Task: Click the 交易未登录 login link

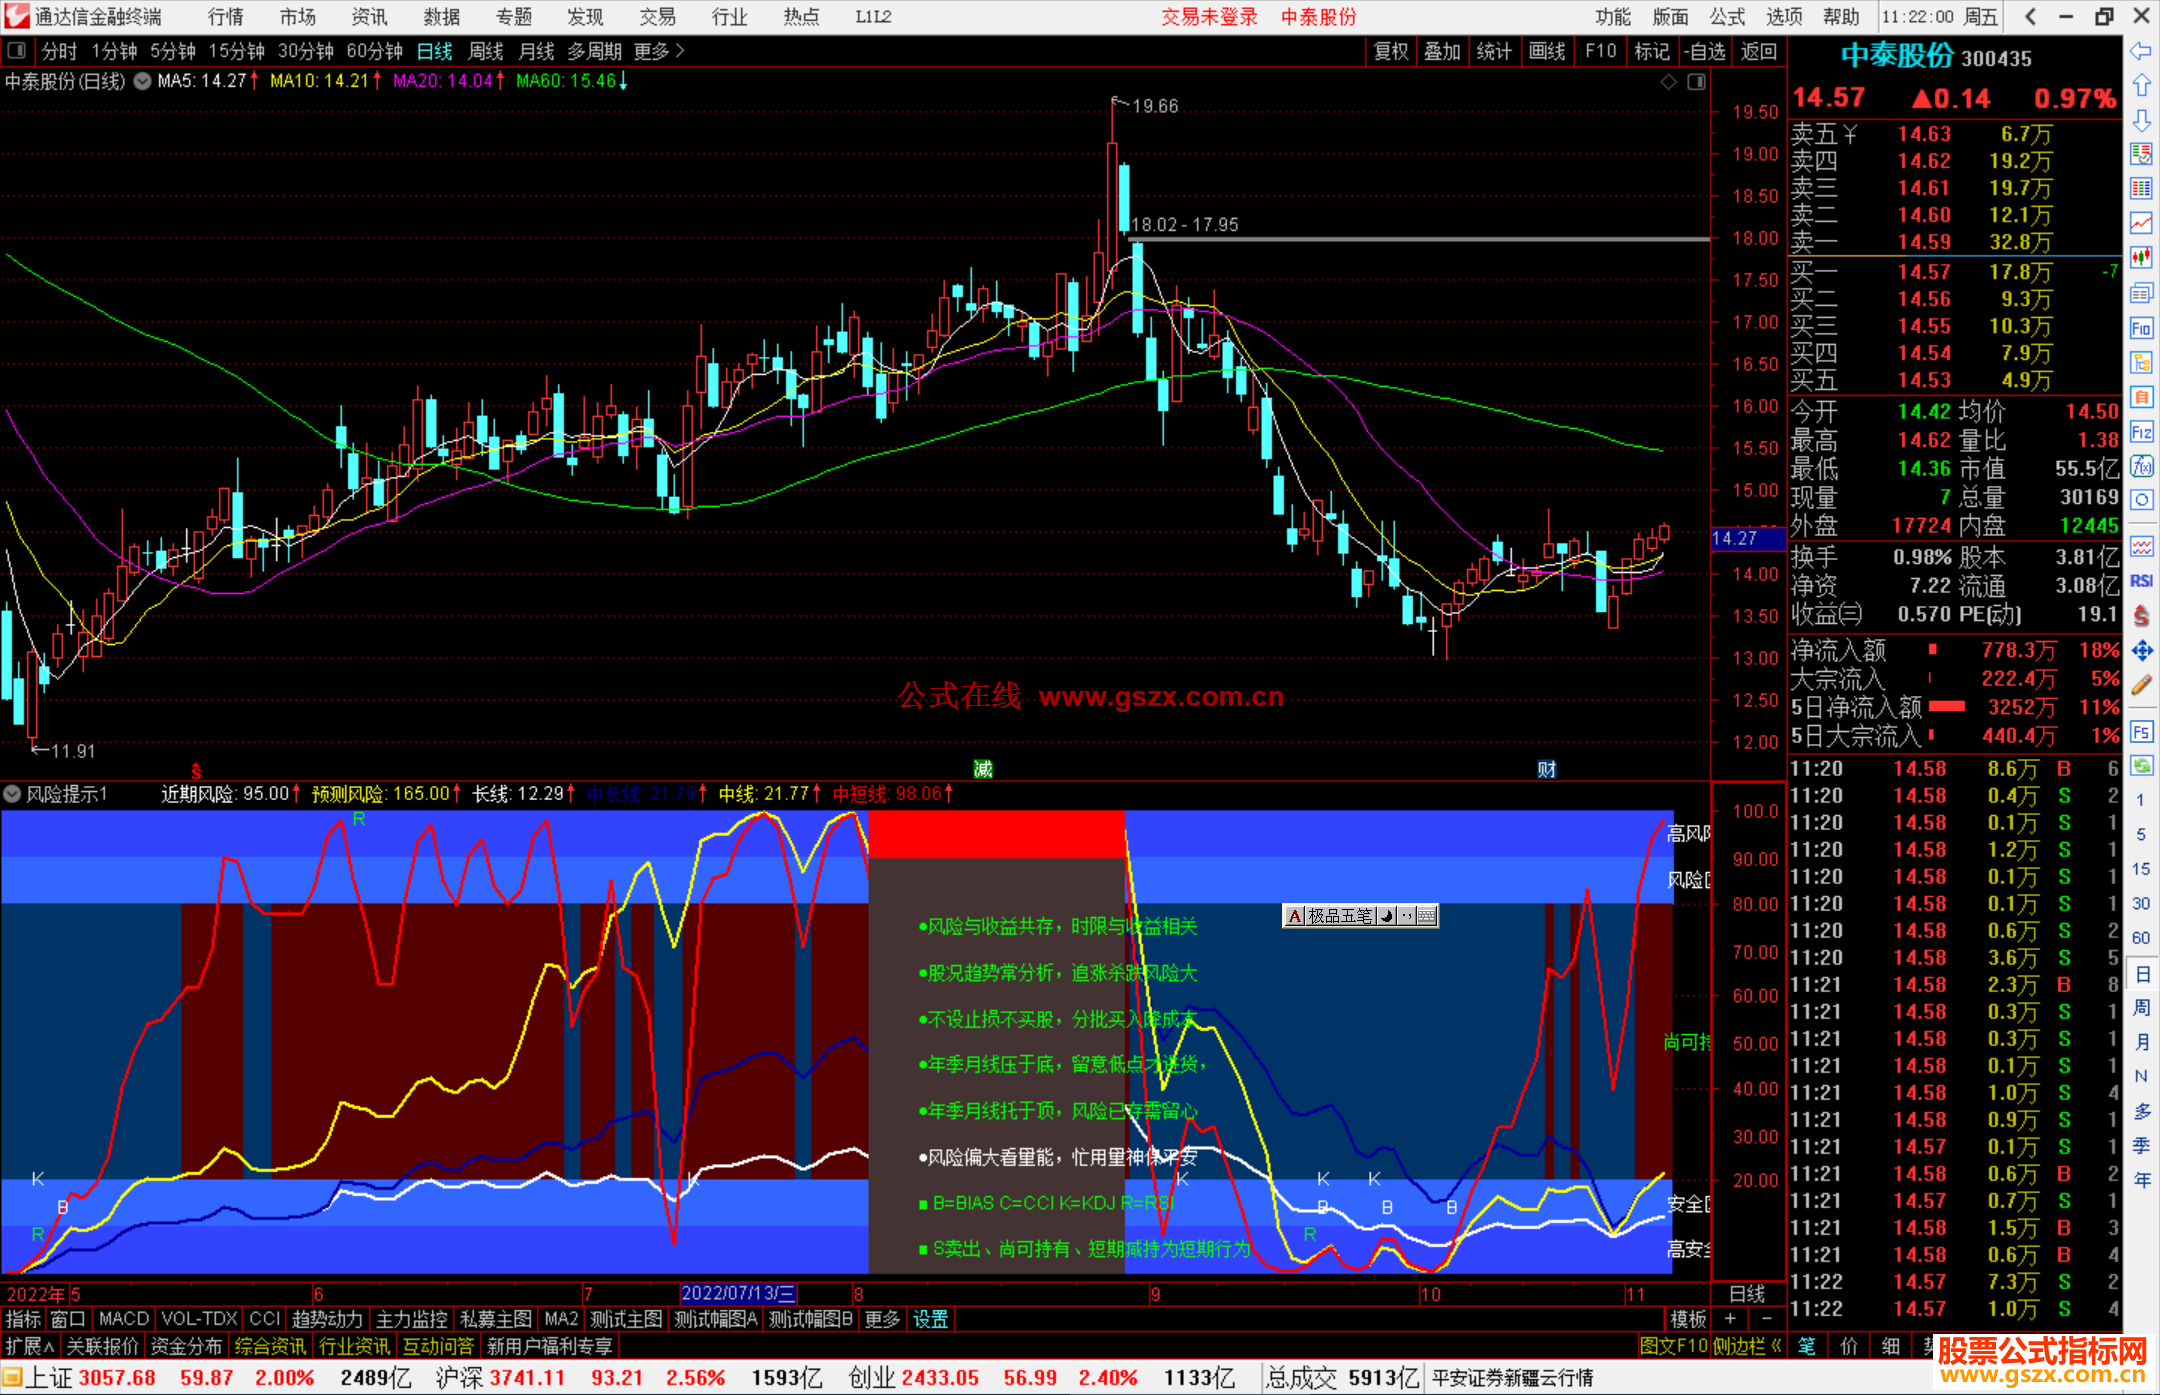Action: coord(1209,16)
